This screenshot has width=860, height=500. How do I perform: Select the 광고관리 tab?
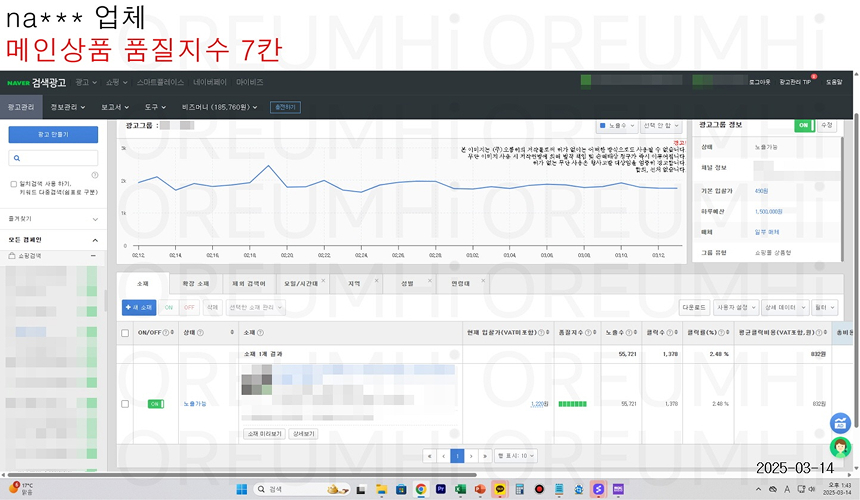(x=21, y=107)
